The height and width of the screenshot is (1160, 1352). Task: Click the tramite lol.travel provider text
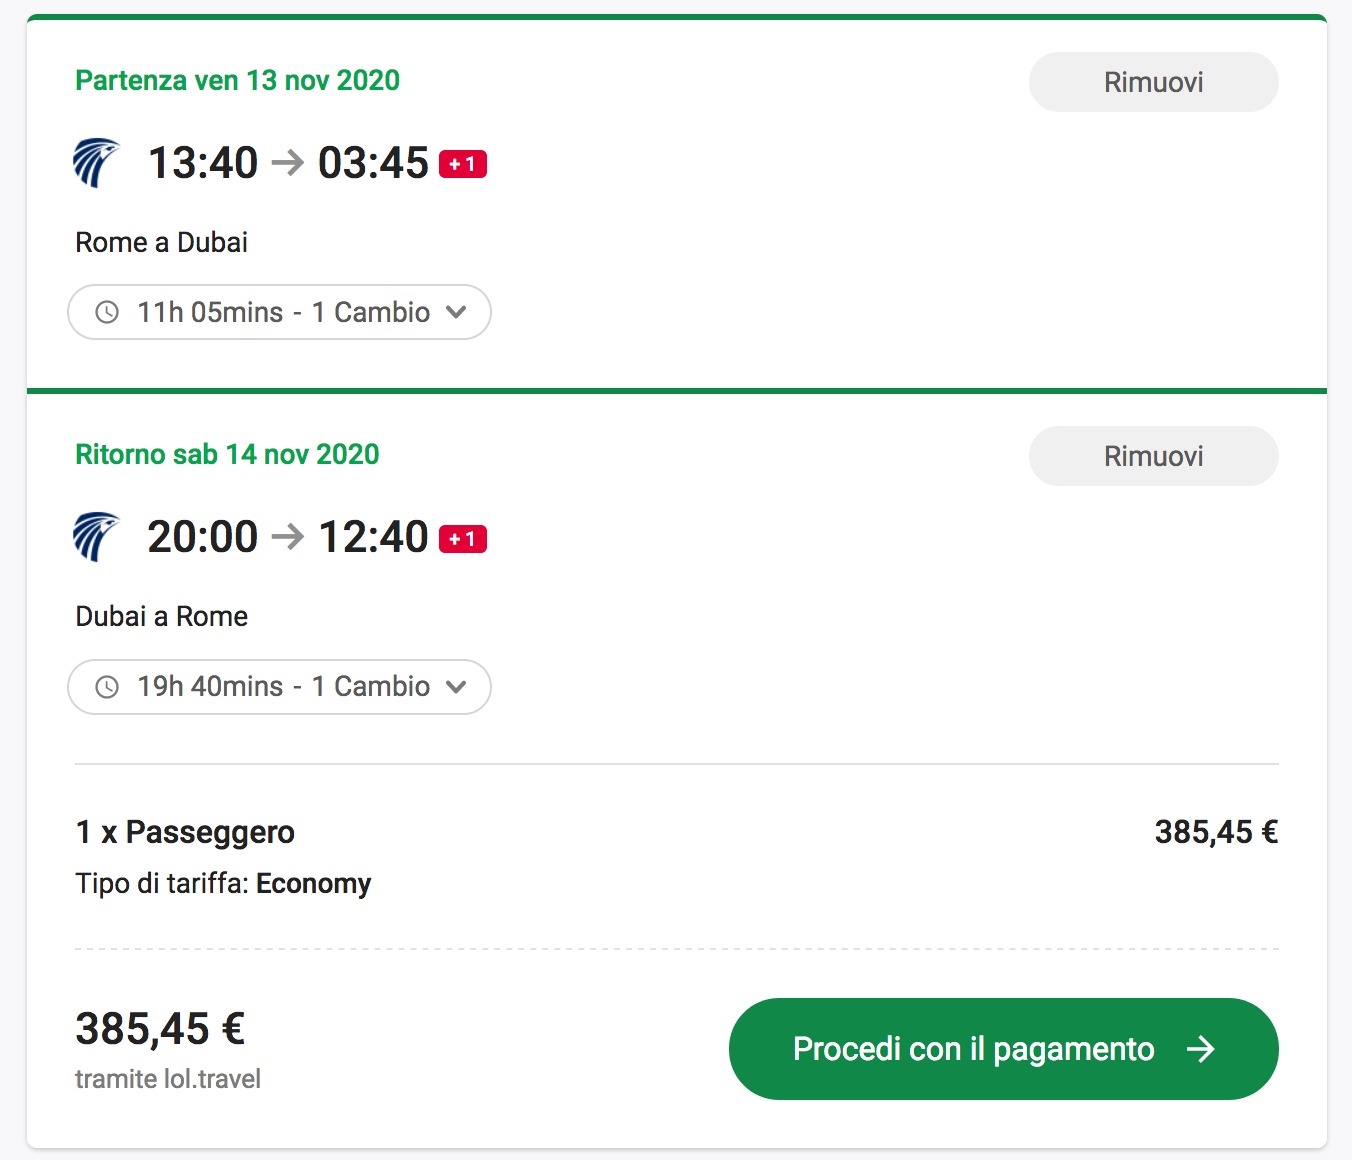coord(168,1079)
